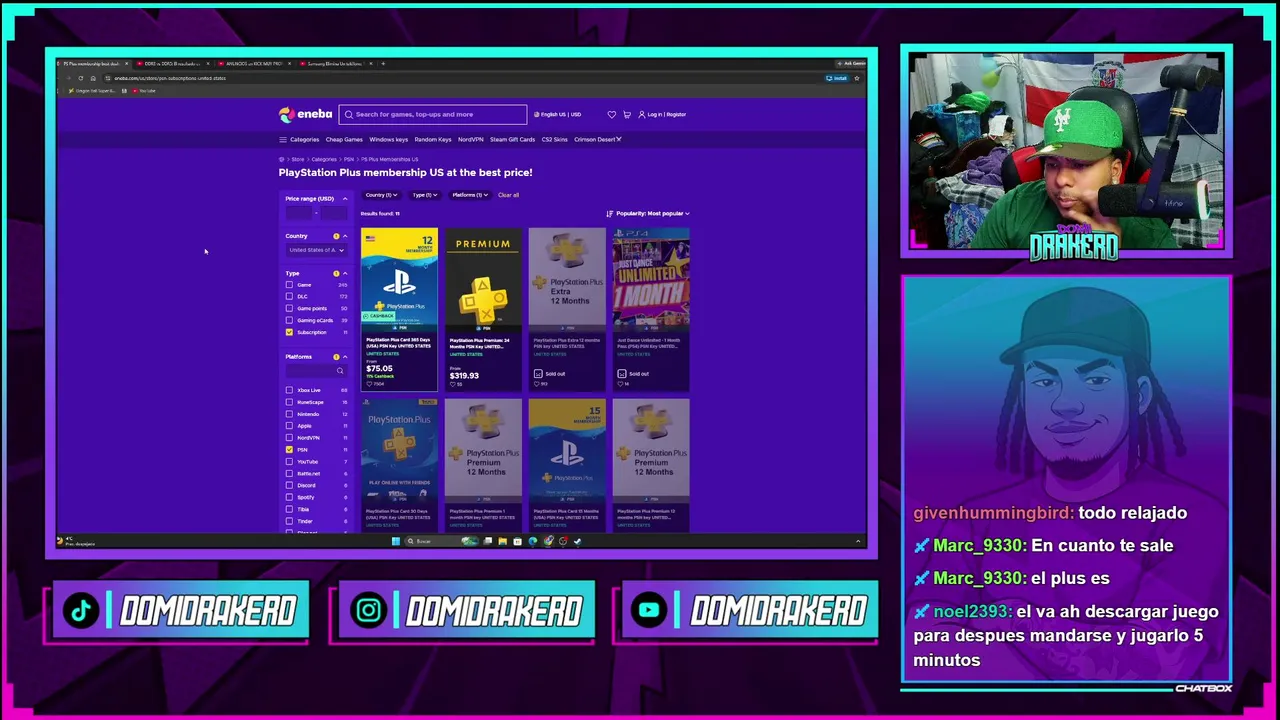This screenshot has height=720, width=1280.
Task: Check the Xbox Live platform checkbox
Action: click(x=290, y=390)
